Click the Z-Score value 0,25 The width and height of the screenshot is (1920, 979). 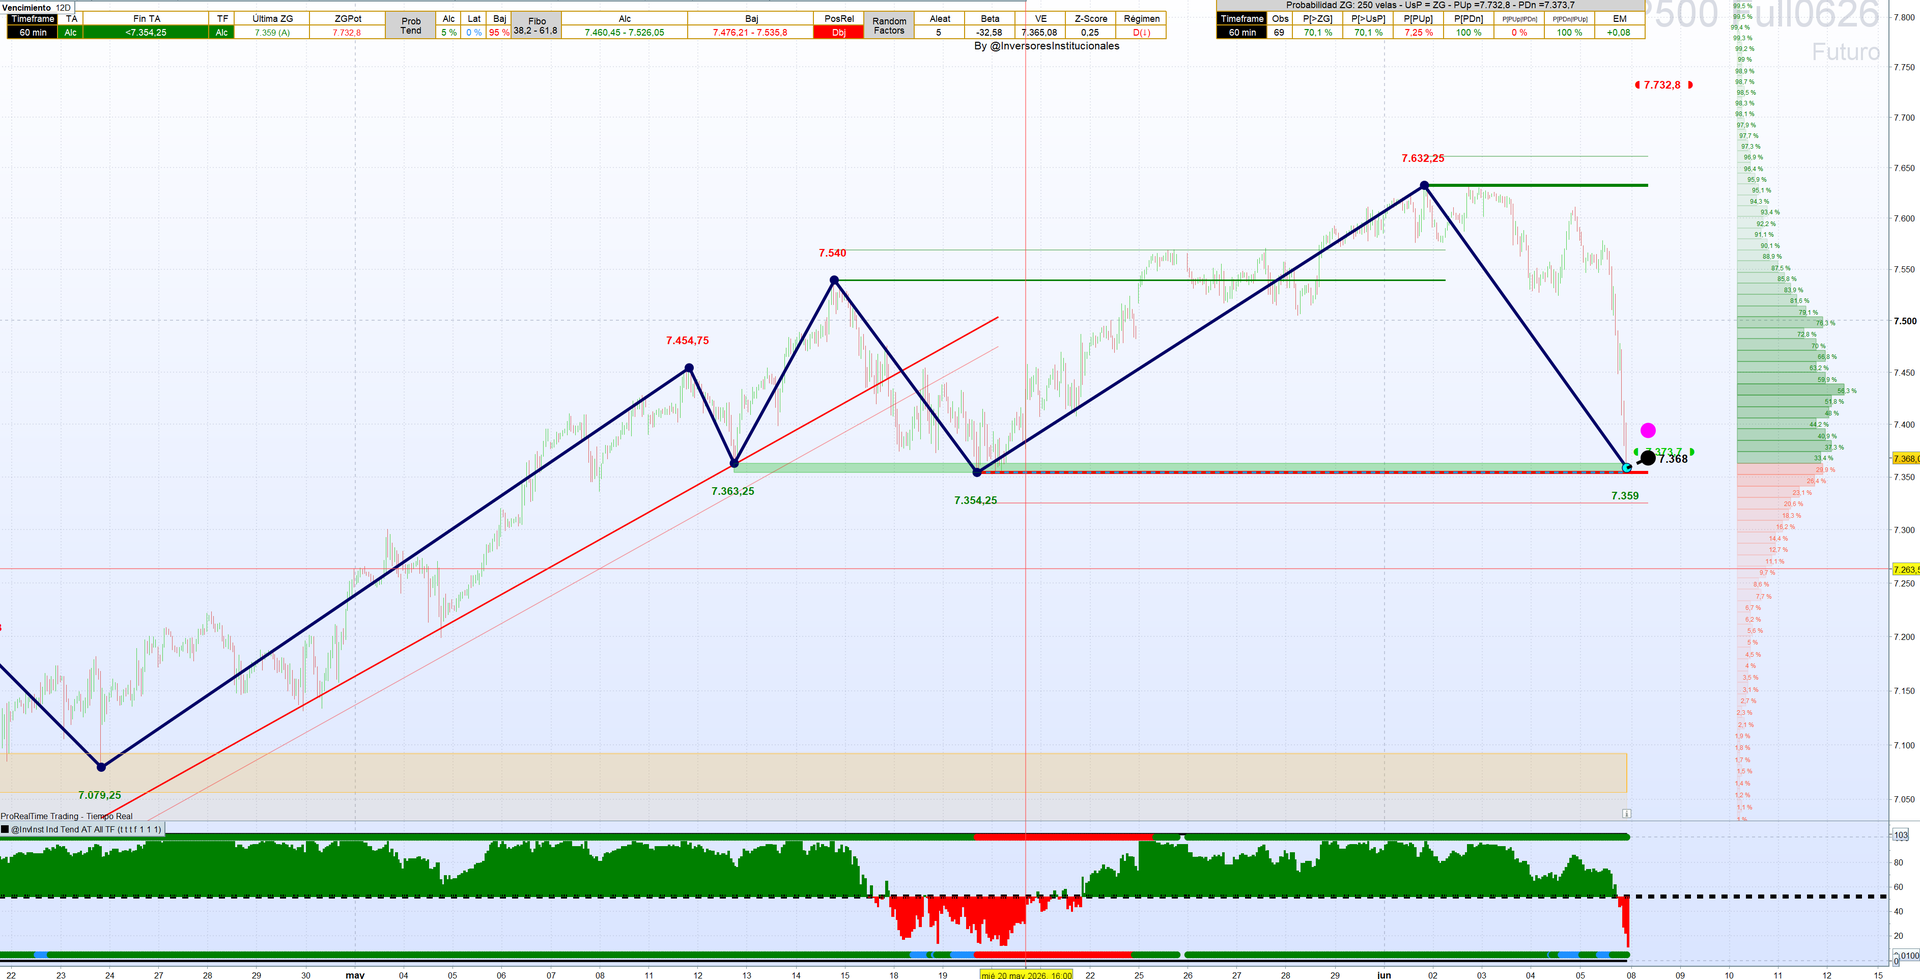coord(1090,32)
